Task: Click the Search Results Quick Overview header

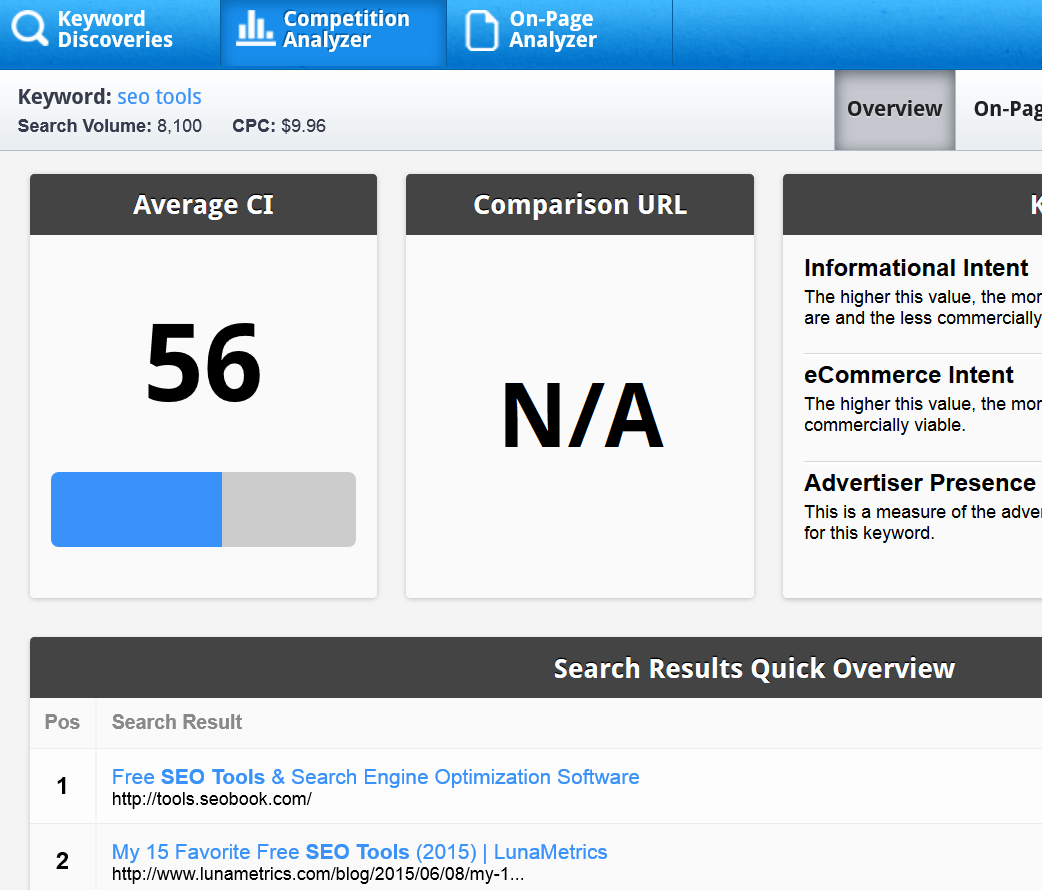Action: tap(754, 668)
